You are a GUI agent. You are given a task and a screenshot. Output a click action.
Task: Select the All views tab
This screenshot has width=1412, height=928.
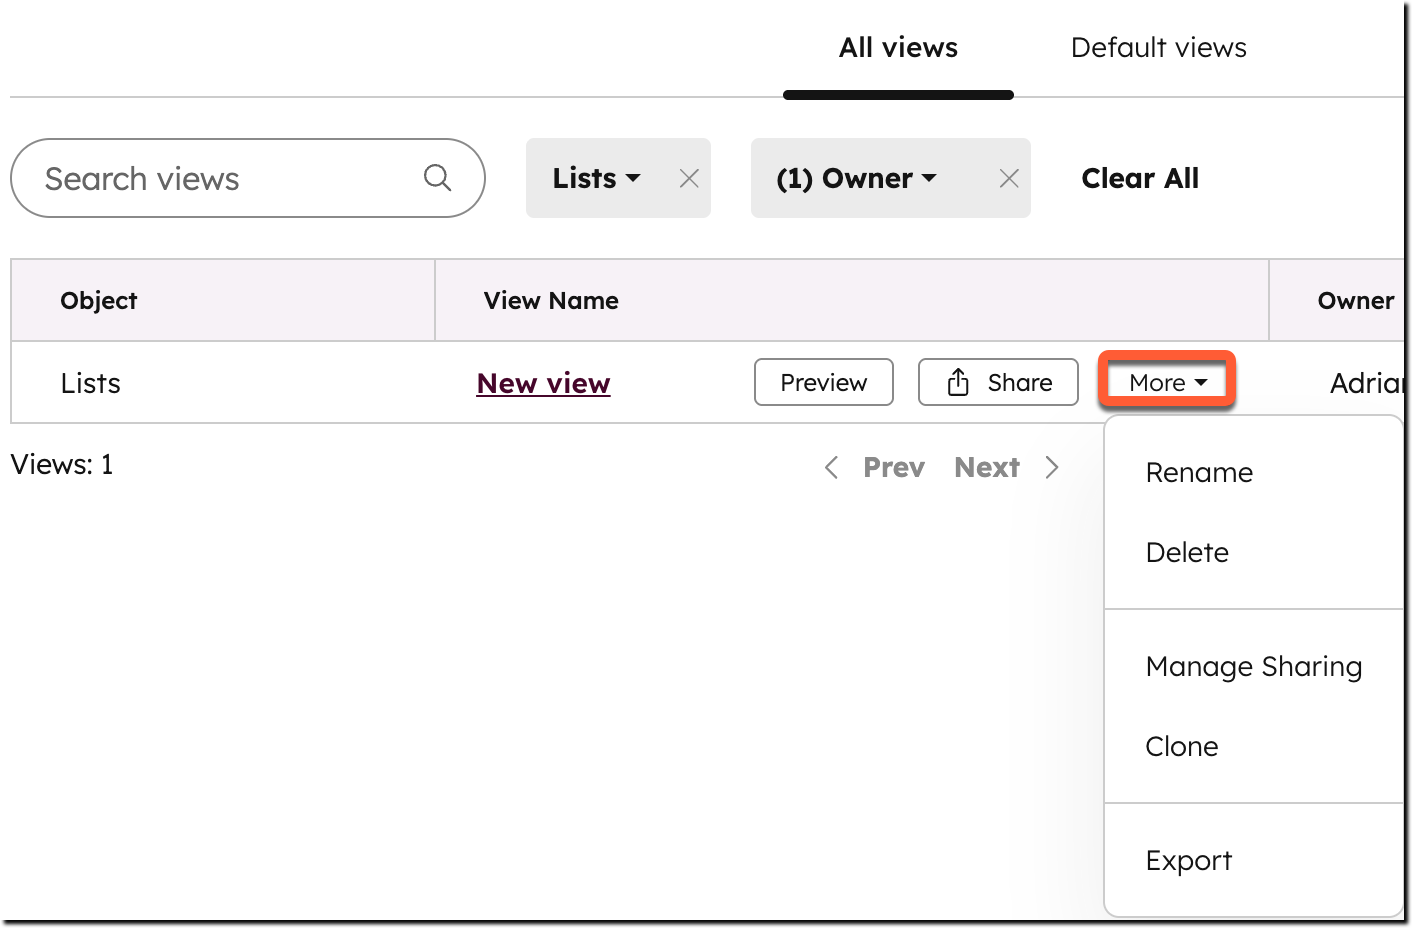(898, 47)
